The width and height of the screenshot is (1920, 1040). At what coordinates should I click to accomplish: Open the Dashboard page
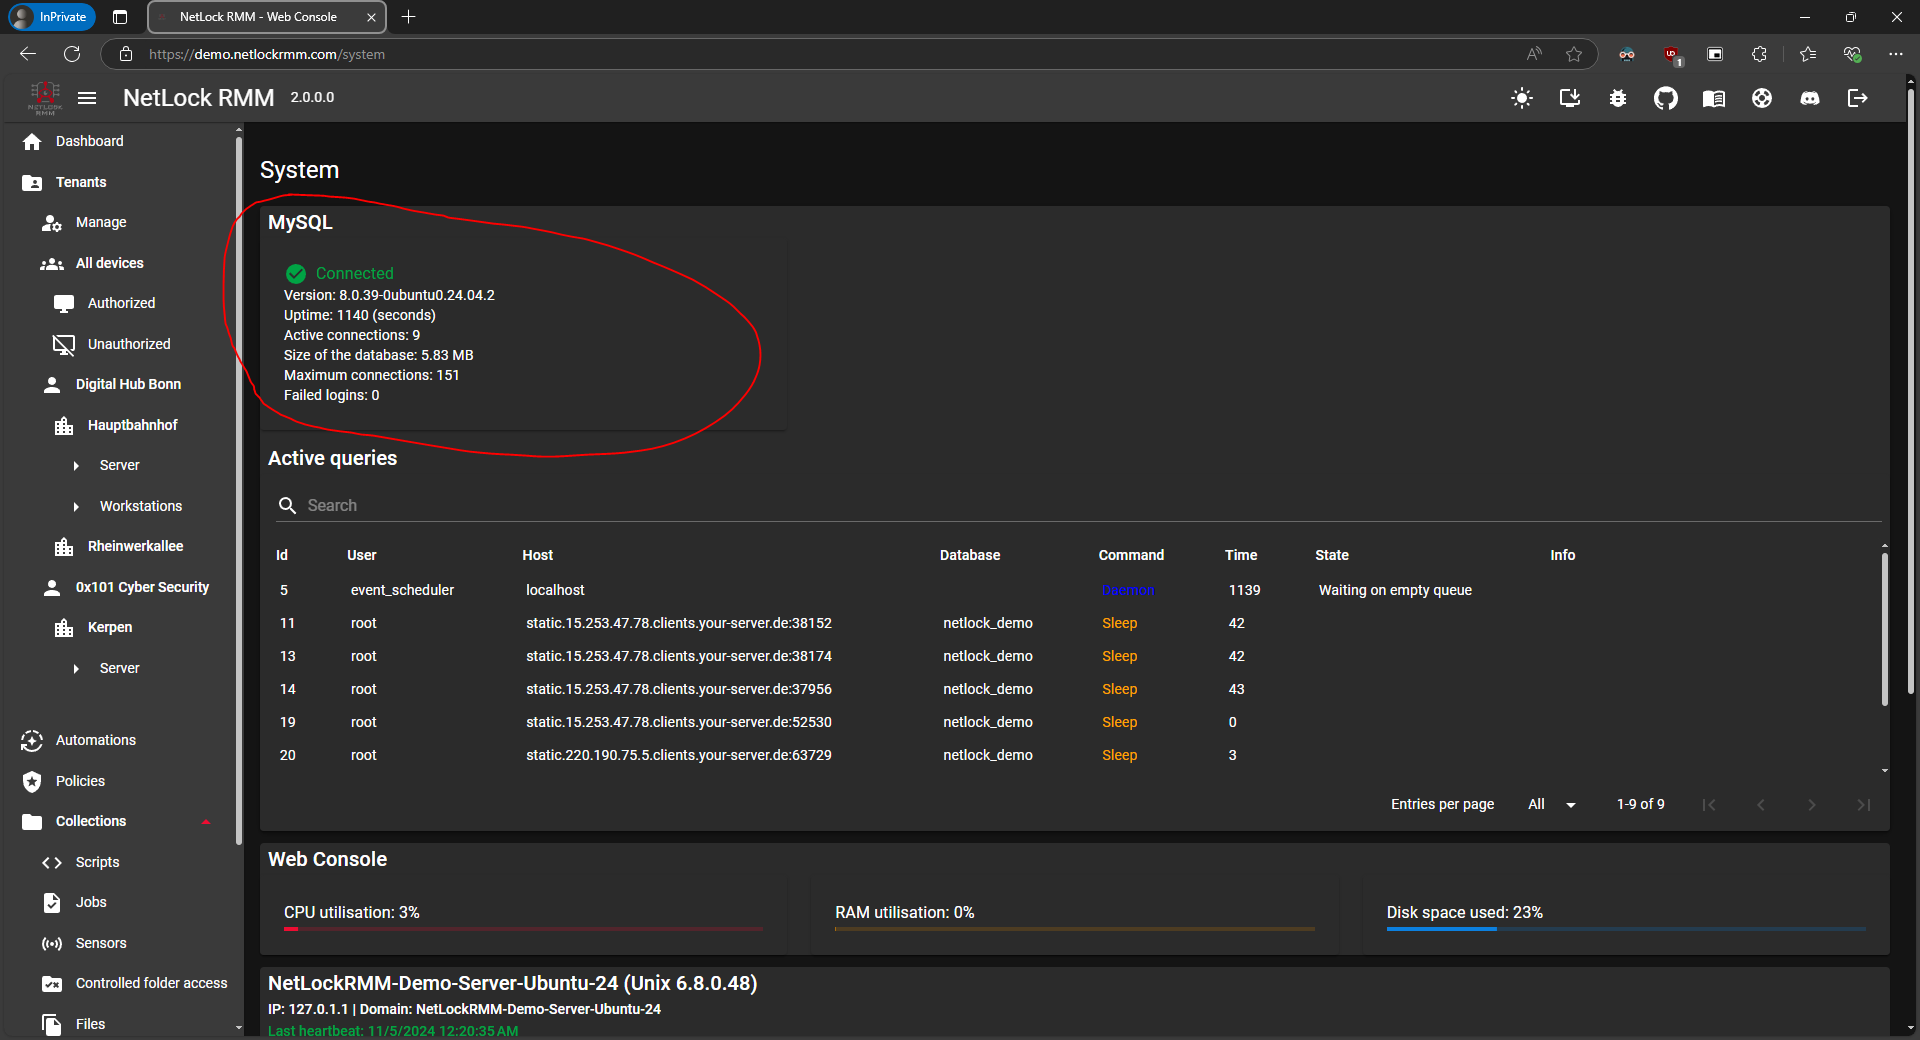click(x=89, y=141)
